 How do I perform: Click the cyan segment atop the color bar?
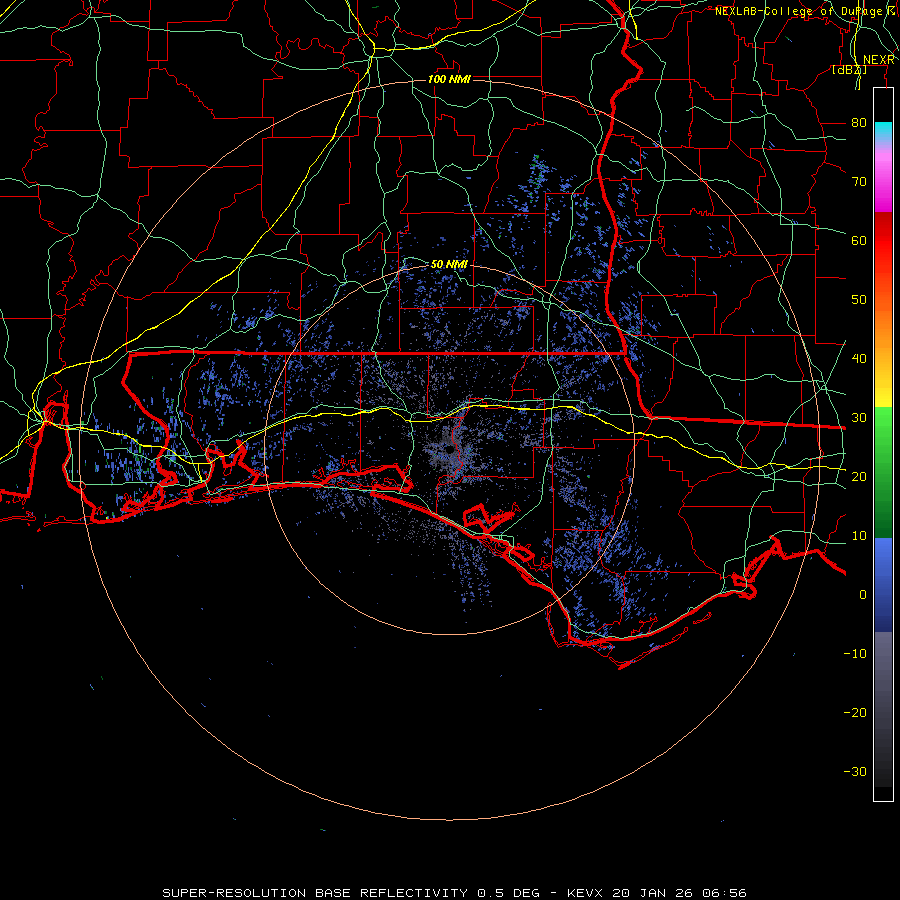883,131
